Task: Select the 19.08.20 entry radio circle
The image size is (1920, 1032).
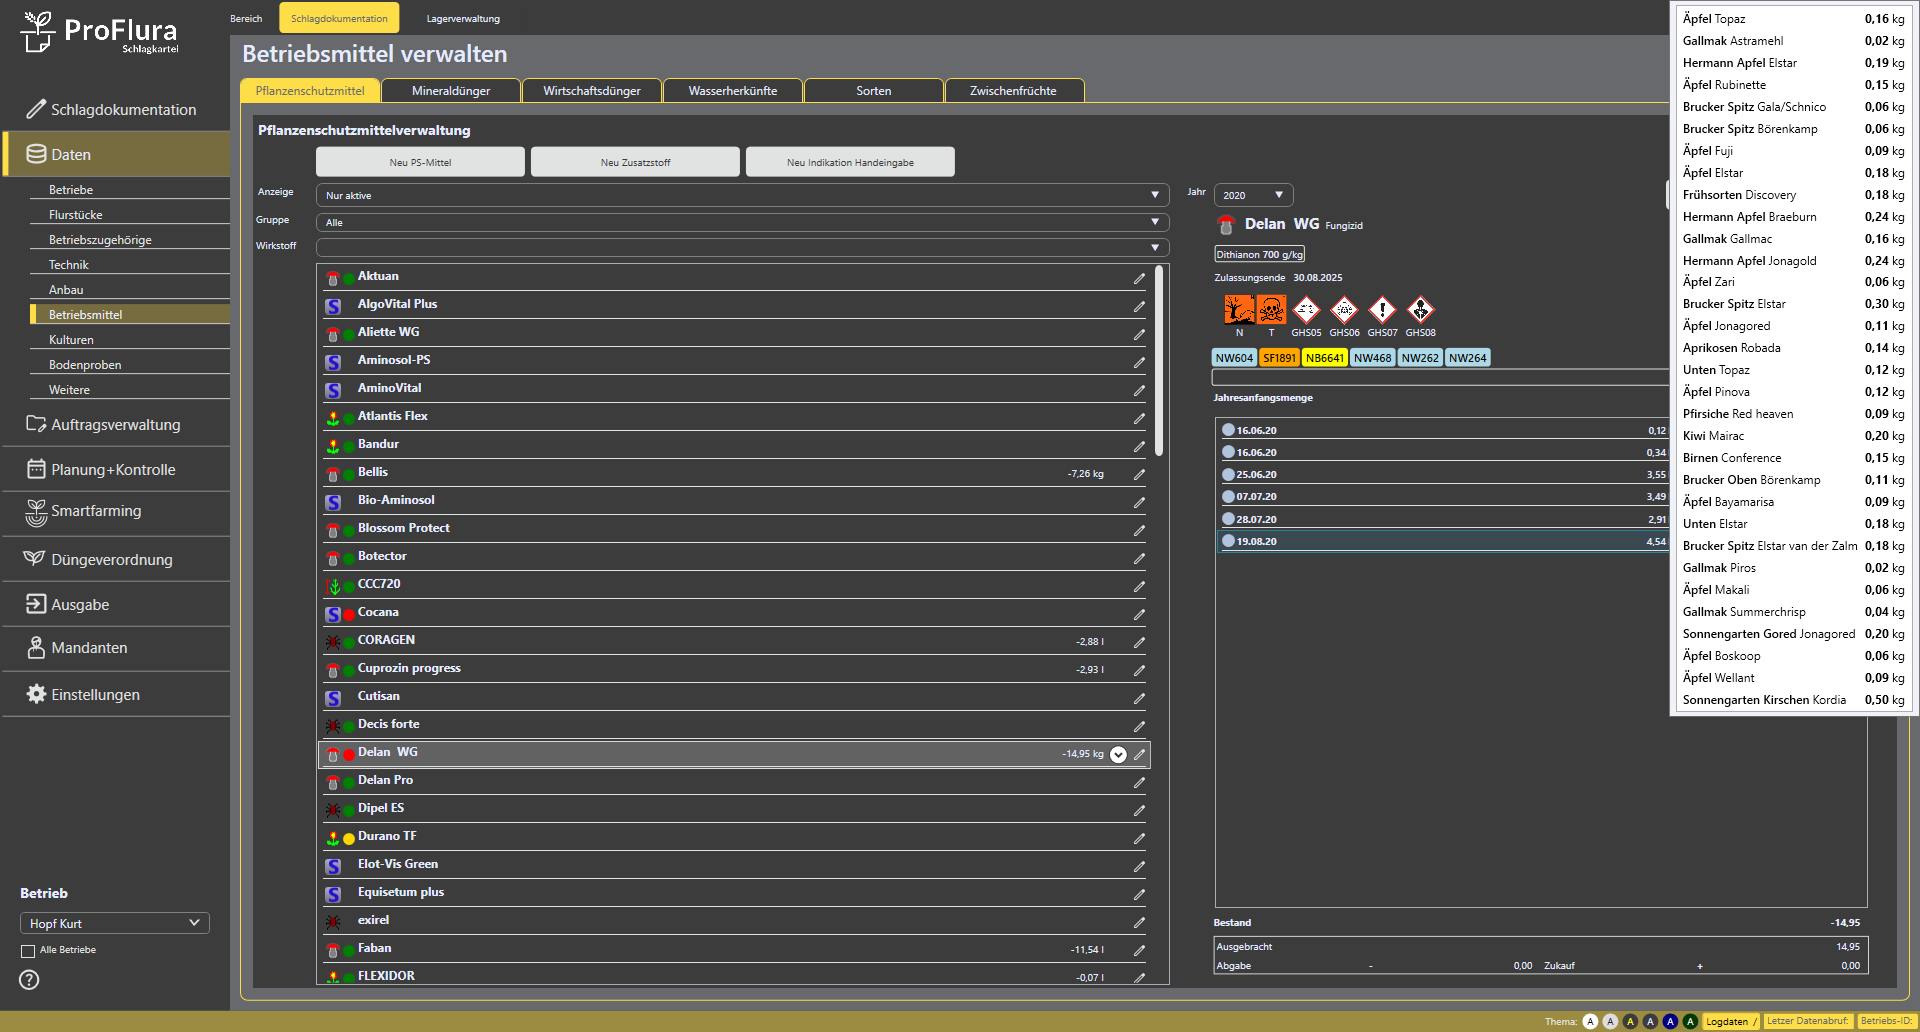Action: pyautogui.click(x=1228, y=541)
